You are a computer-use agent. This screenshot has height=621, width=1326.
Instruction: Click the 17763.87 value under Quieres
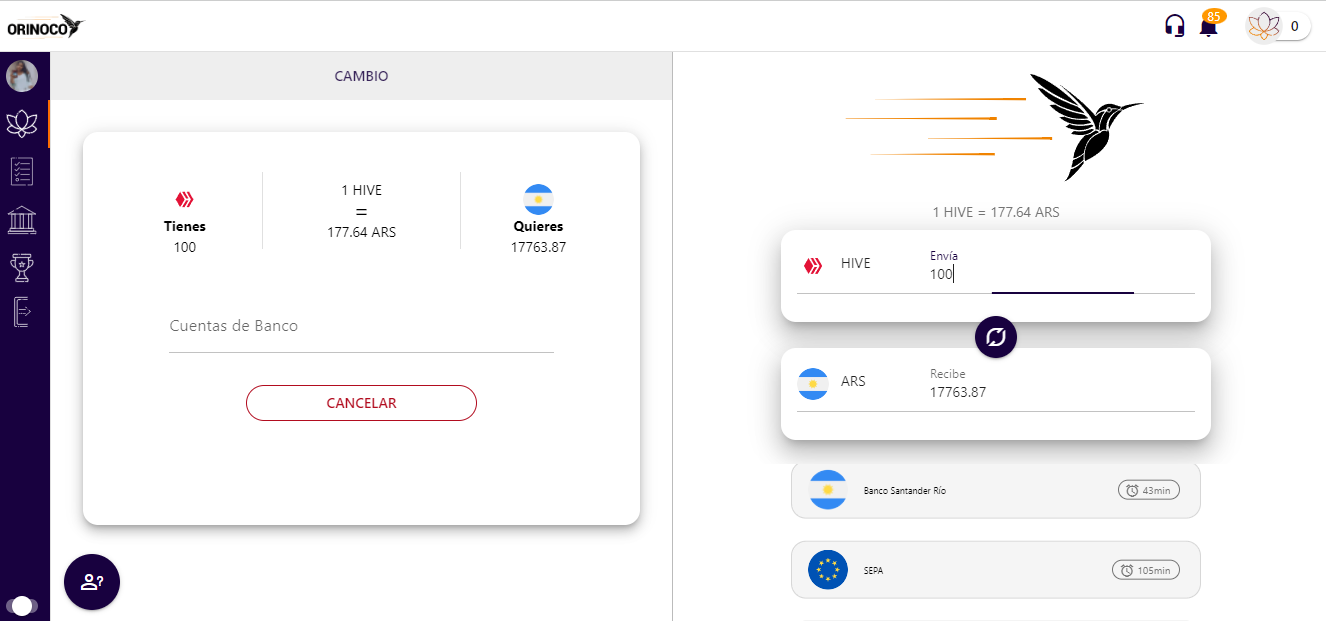tap(538, 247)
